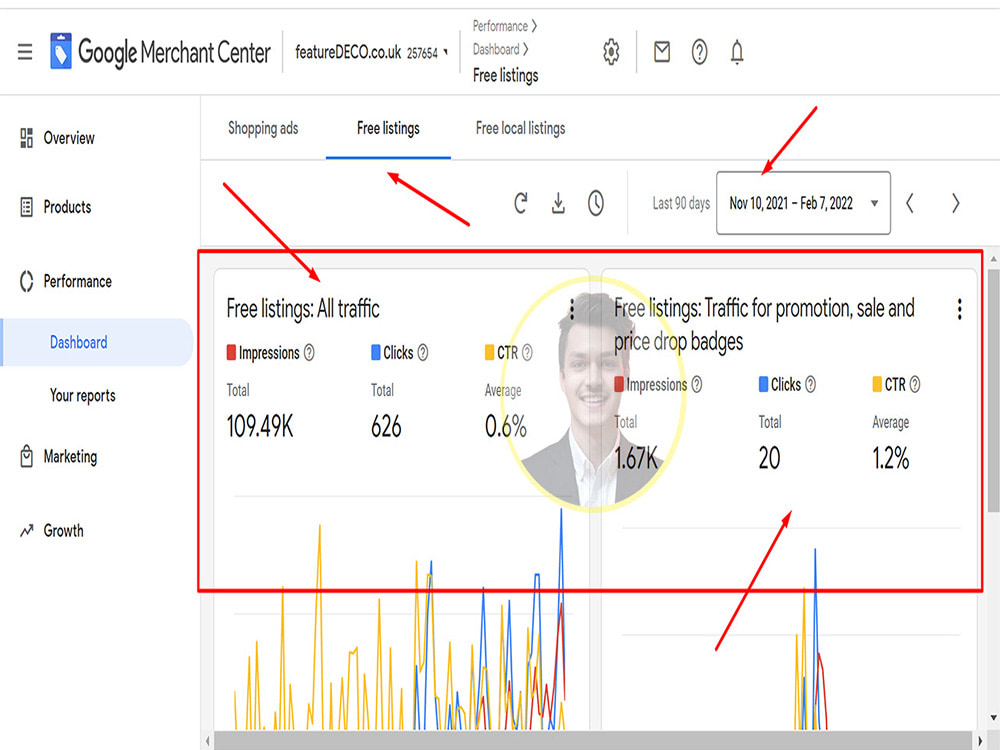
Task: Click the vertical scrollbar thumb
Action: click(x=993, y=390)
